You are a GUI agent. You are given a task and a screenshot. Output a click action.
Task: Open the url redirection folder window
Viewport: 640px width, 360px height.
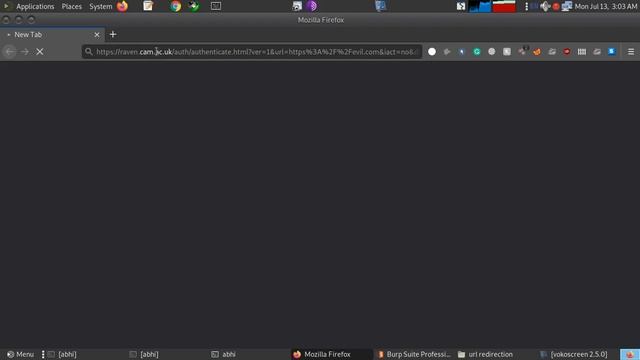[485, 354]
